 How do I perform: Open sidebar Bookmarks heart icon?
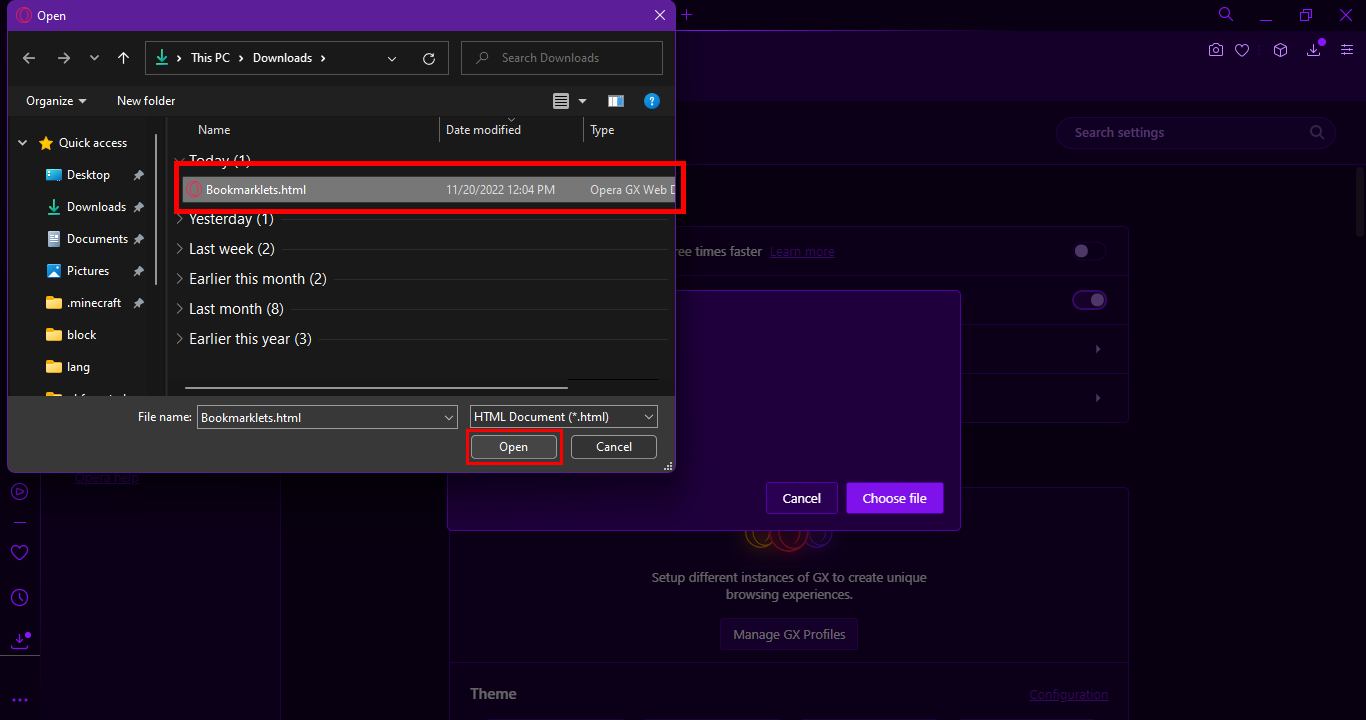[x=19, y=552]
